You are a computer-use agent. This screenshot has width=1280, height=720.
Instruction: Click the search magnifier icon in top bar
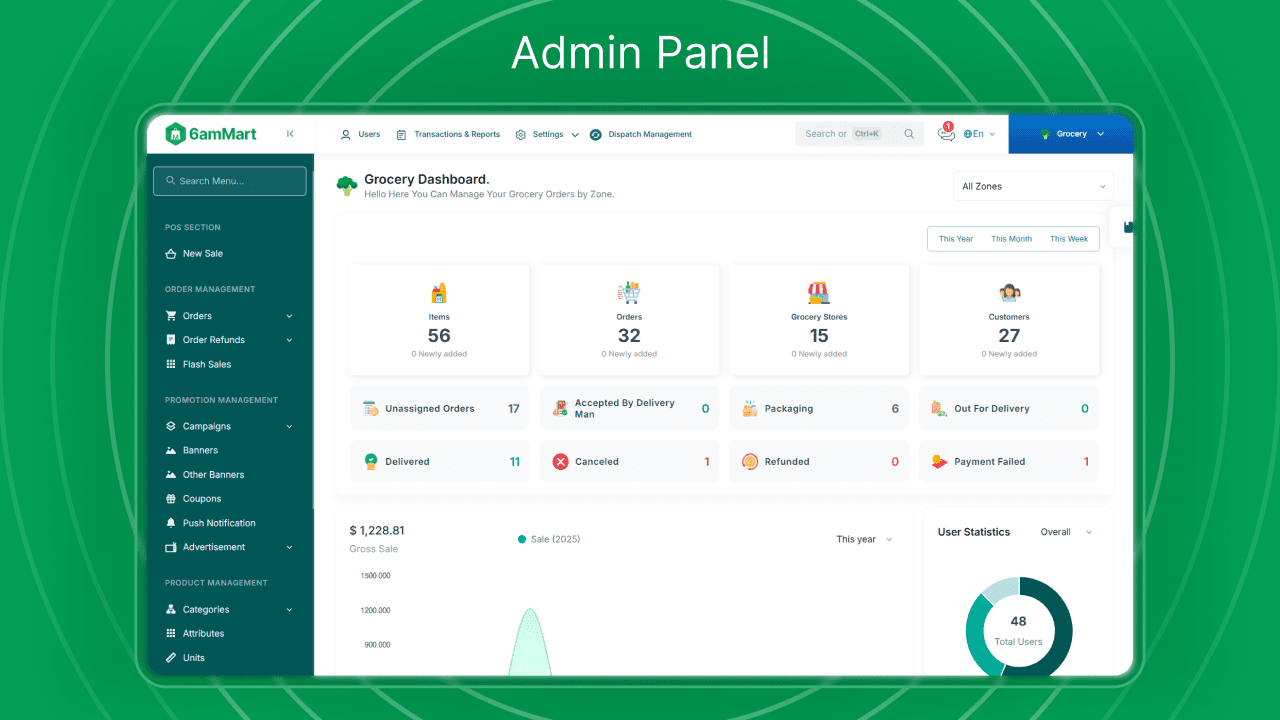point(909,134)
